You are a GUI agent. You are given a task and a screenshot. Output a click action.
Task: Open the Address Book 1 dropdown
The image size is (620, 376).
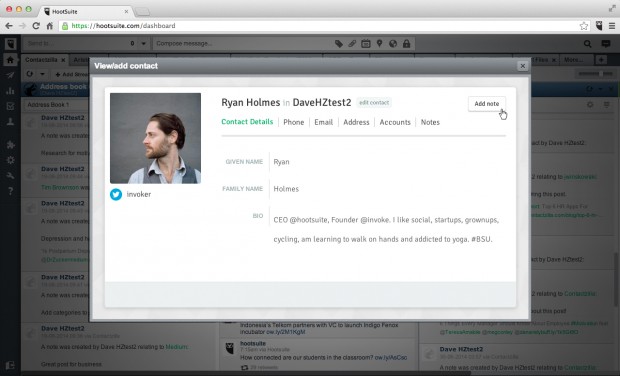pos(56,105)
